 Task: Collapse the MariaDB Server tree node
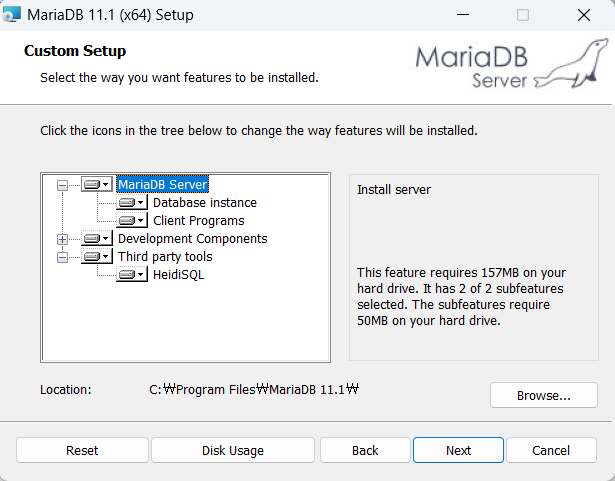tap(62, 185)
